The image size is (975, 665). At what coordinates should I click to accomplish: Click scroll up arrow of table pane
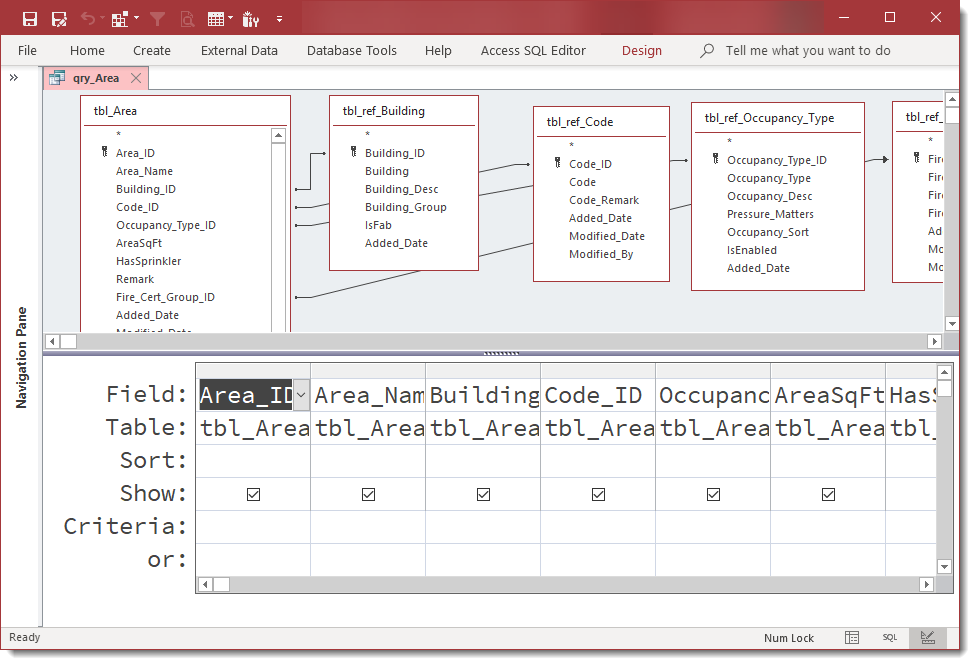(x=952, y=99)
